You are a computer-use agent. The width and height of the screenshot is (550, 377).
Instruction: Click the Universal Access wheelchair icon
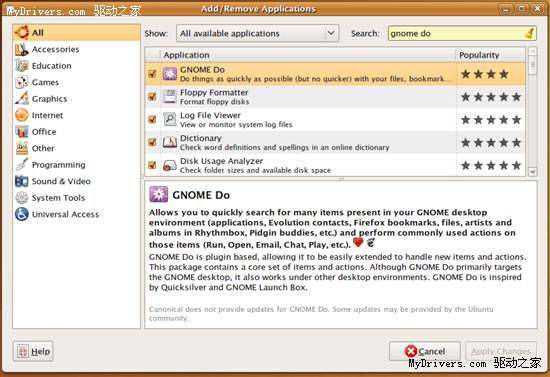point(21,214)
